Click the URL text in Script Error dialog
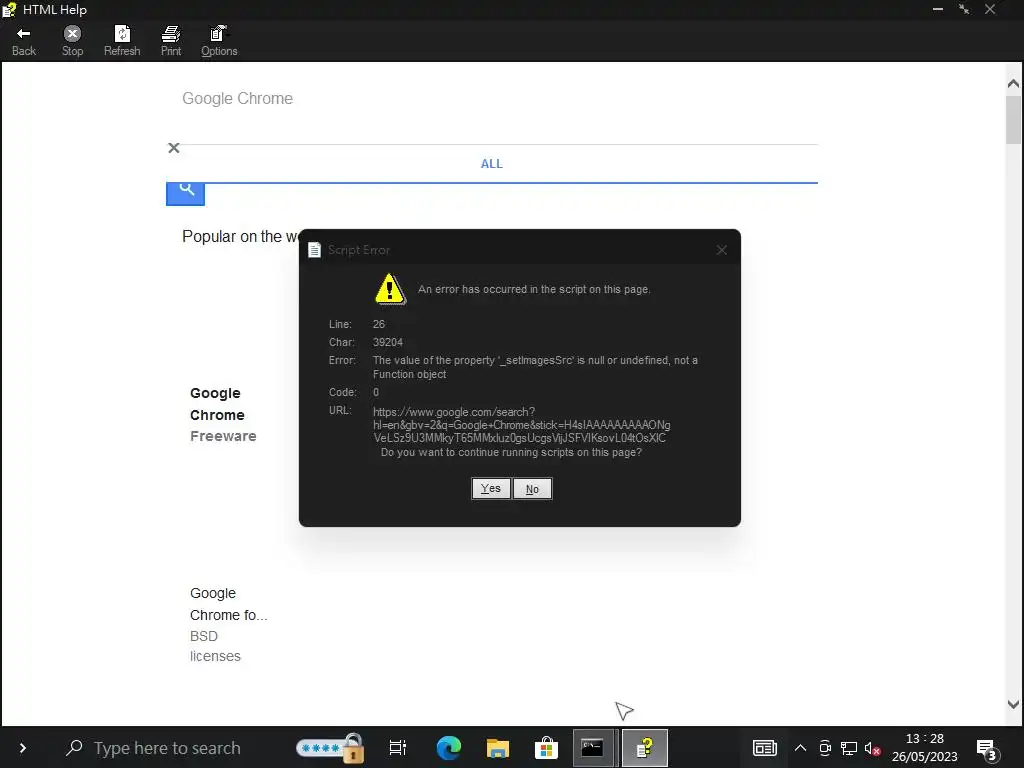 click(521, 425)
